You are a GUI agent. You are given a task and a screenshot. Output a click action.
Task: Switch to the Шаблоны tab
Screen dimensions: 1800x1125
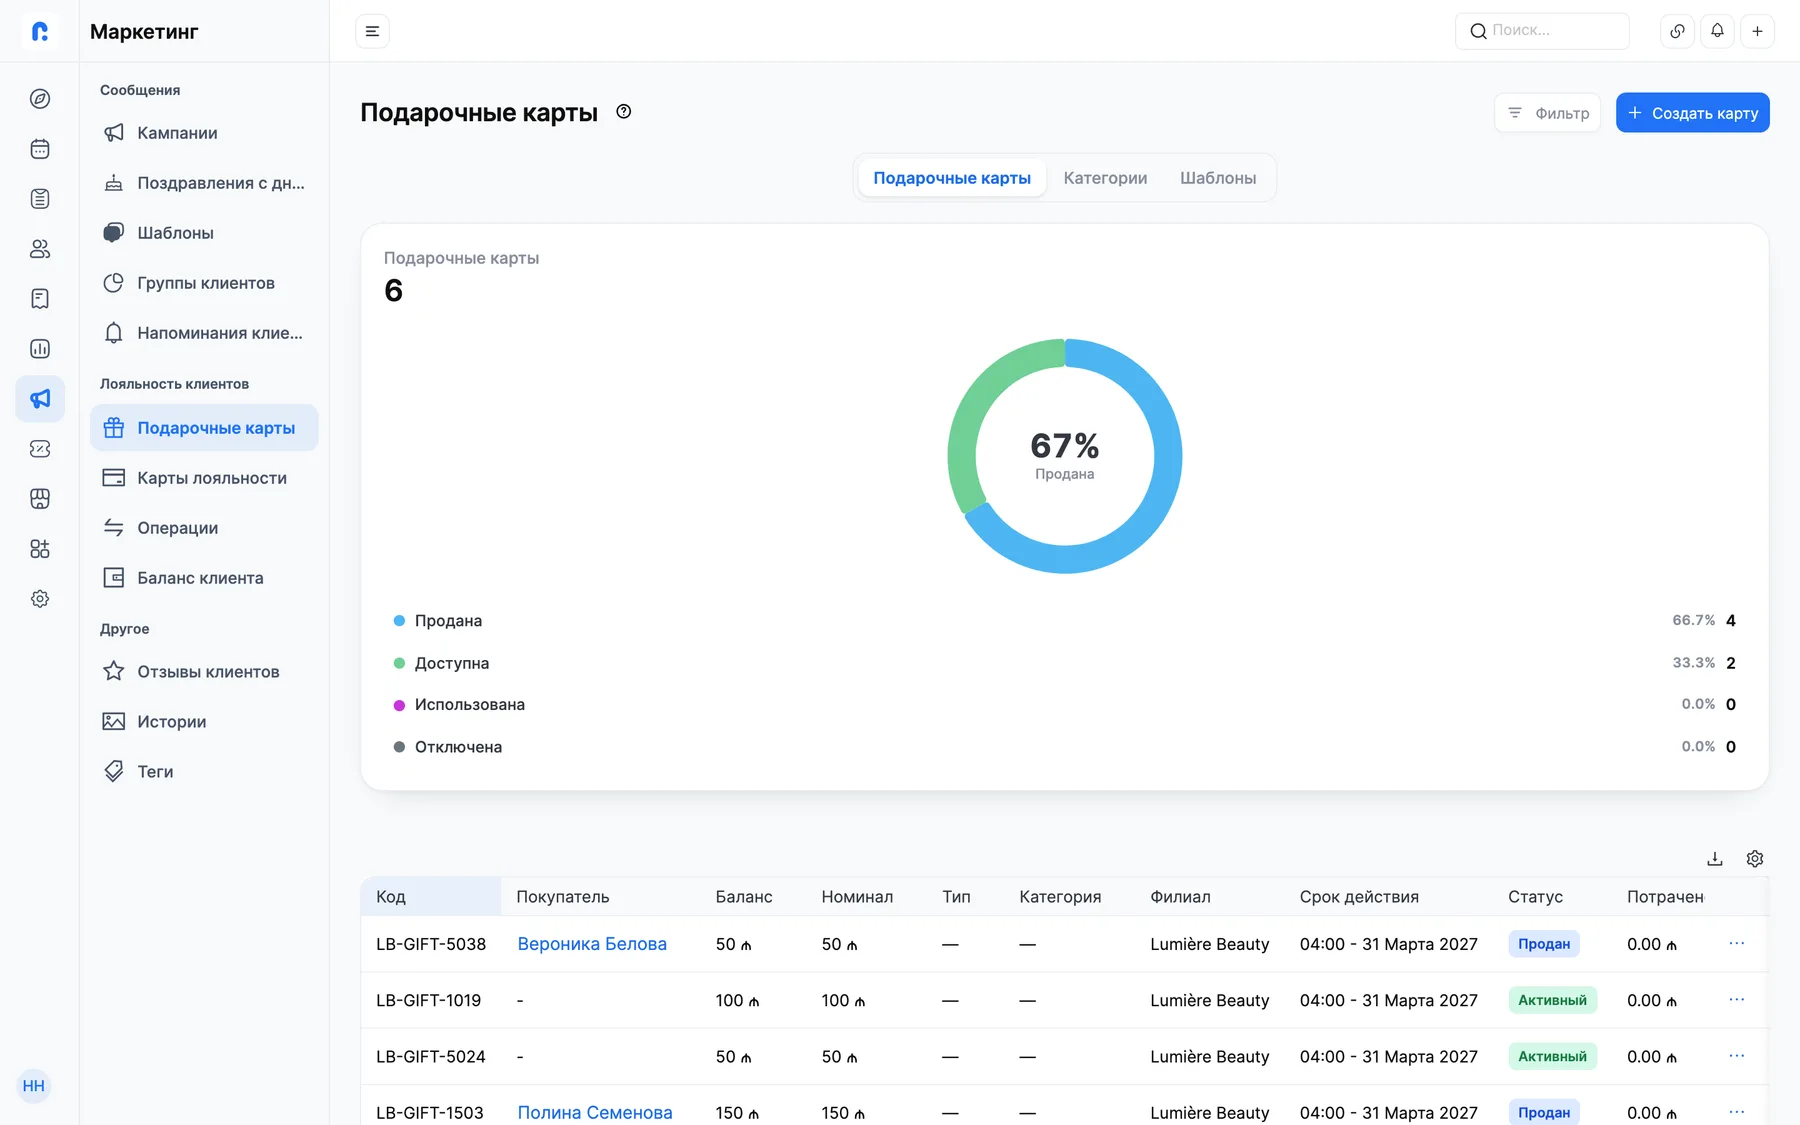1218,178
